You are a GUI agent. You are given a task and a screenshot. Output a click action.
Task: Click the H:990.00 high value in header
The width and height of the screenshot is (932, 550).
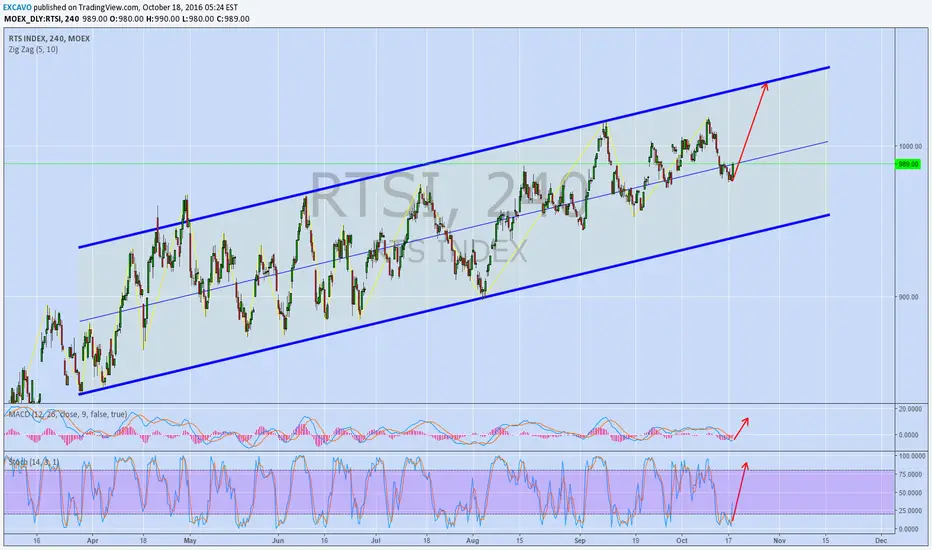click(162, 19)
